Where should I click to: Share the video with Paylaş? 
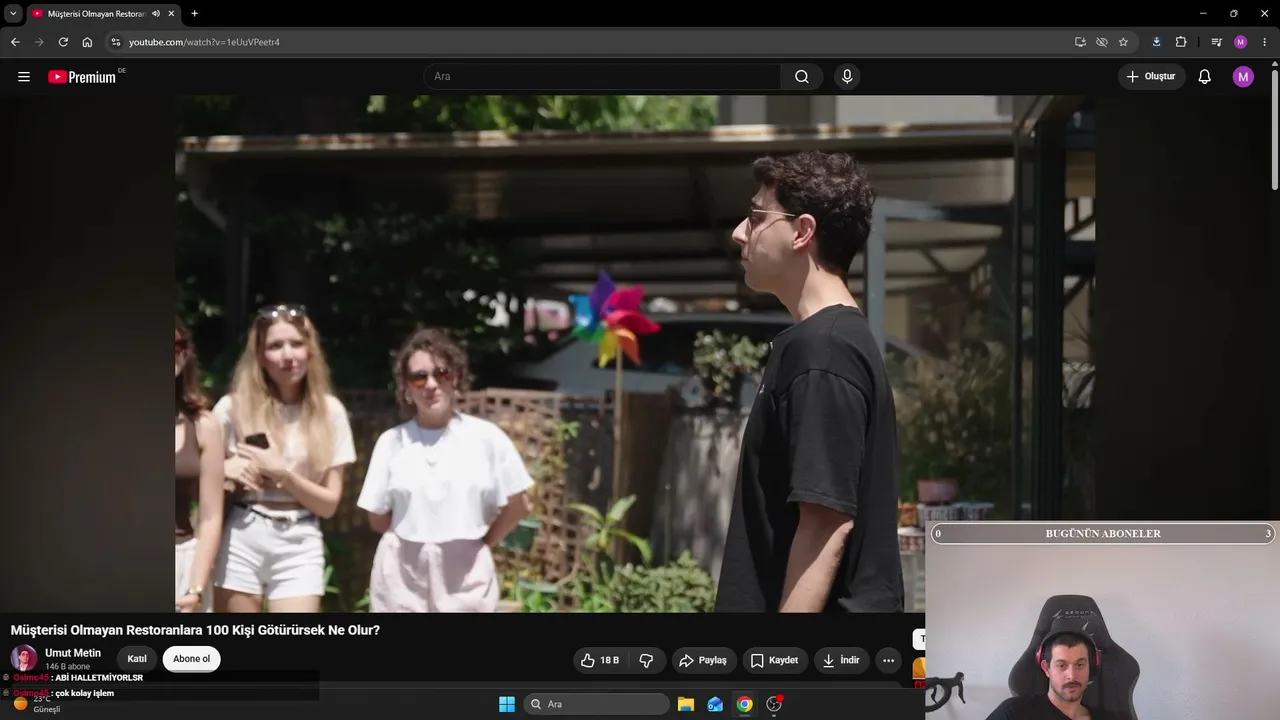pyautogui.click(x=702, y=660)
